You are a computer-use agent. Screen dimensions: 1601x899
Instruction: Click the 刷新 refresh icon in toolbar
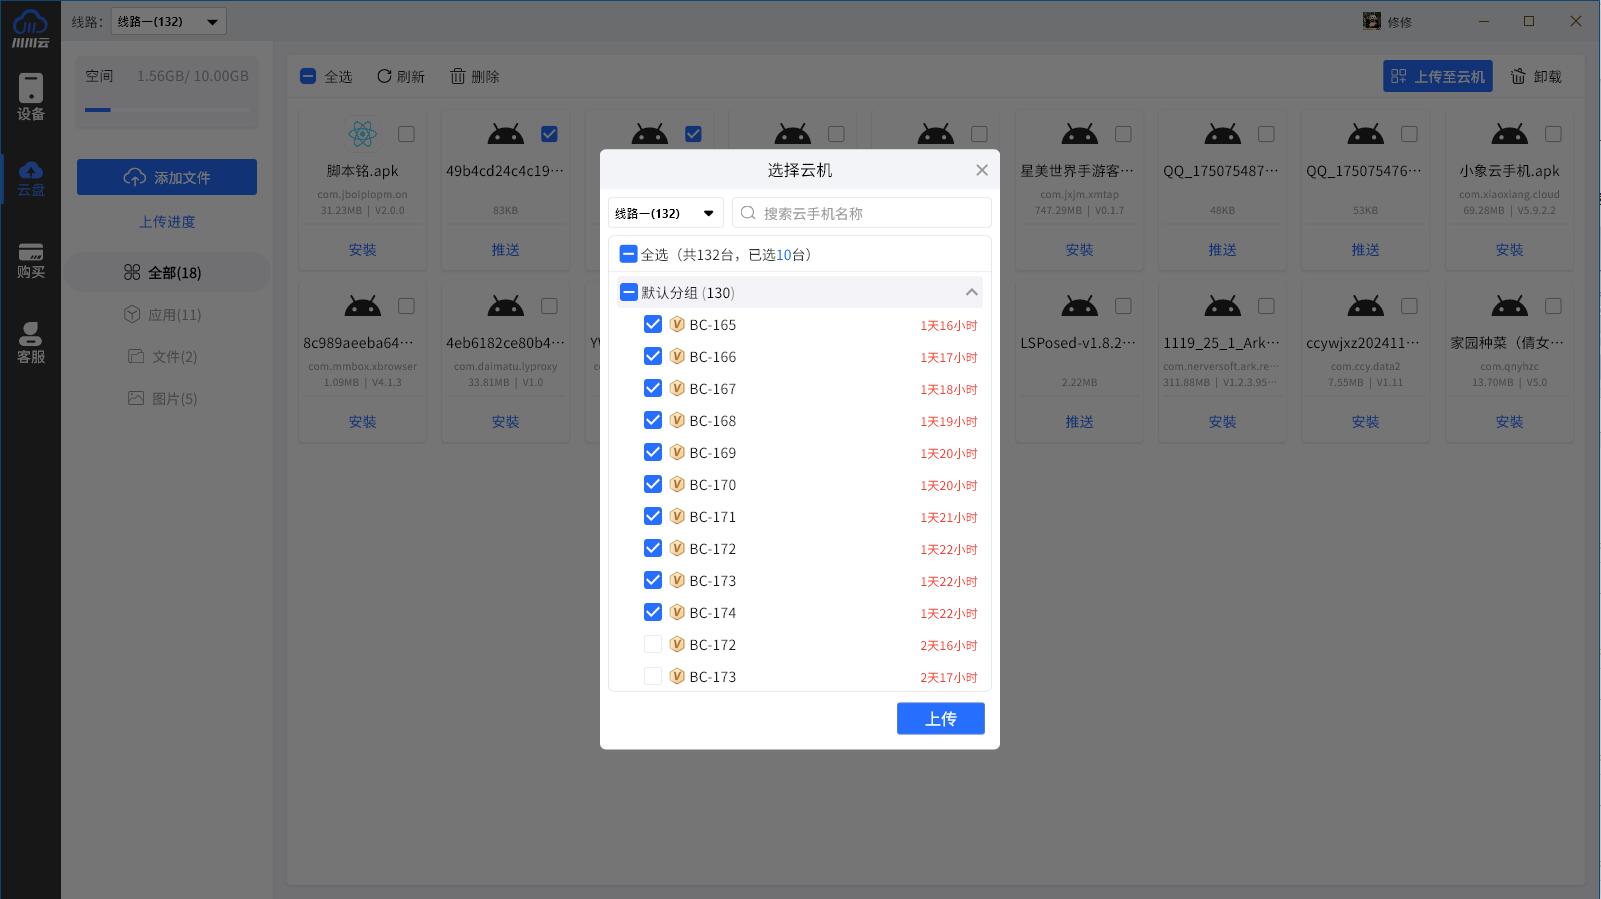[384, 76]
